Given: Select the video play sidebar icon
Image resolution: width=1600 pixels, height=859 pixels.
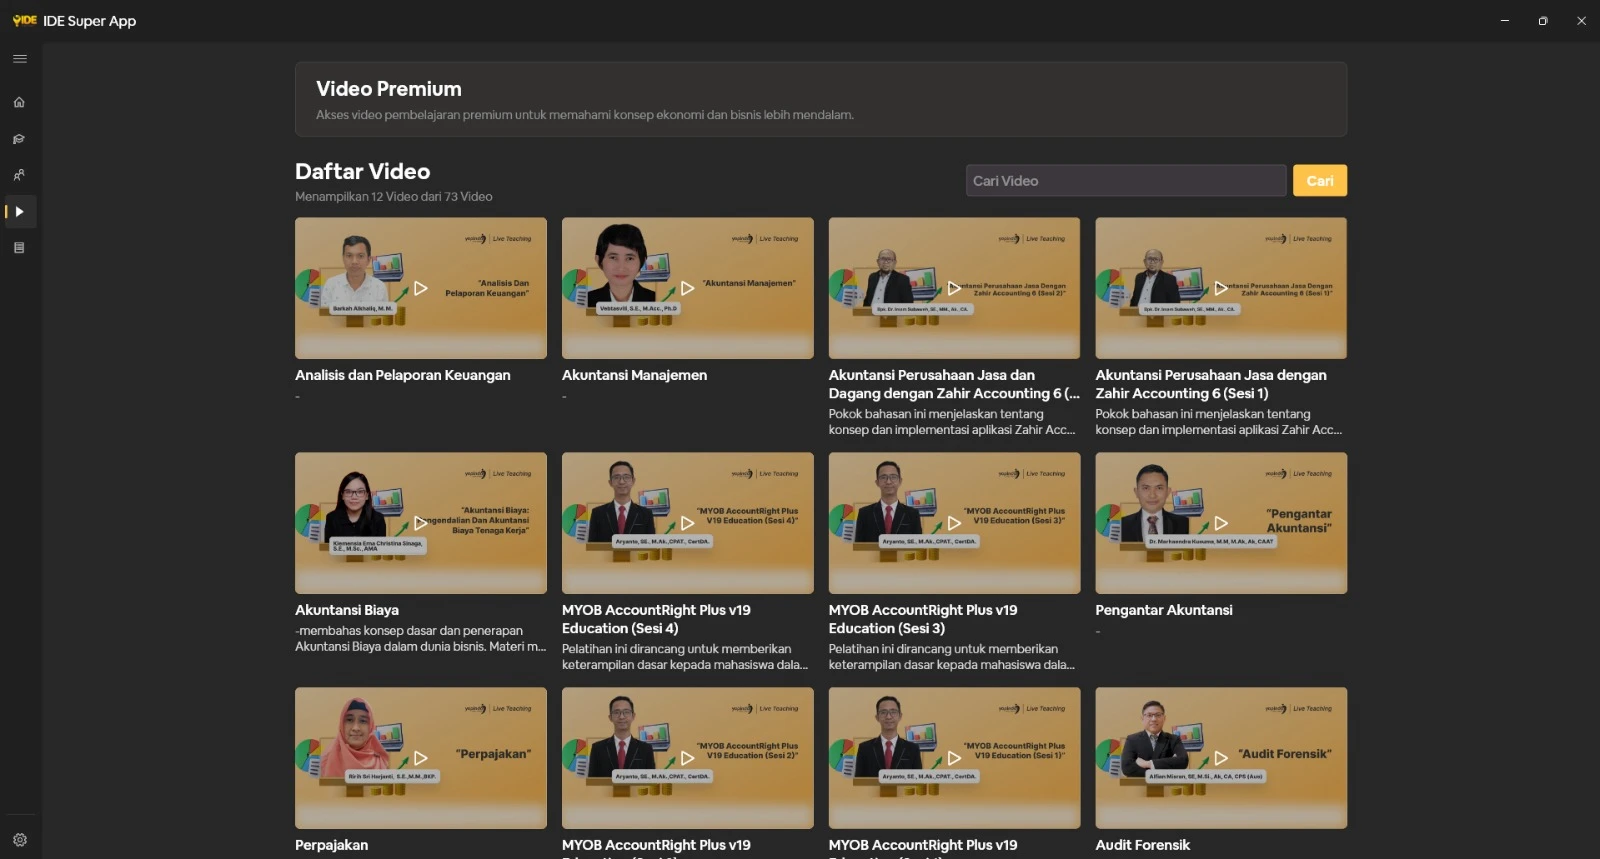Looking at the screenshot, I should (x=19, y=212).
